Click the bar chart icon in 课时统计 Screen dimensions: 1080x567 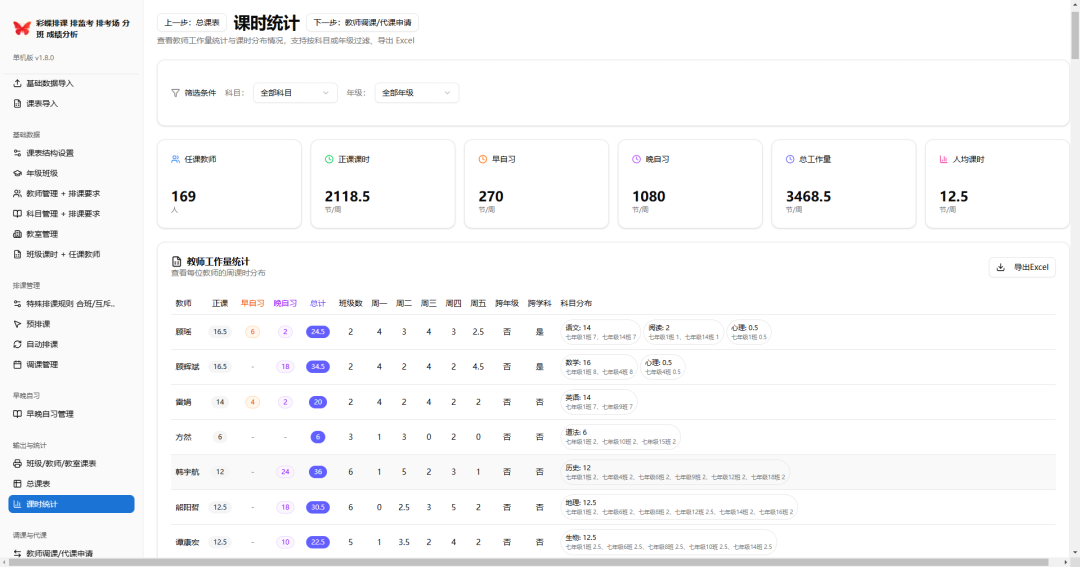click(17, 504)
